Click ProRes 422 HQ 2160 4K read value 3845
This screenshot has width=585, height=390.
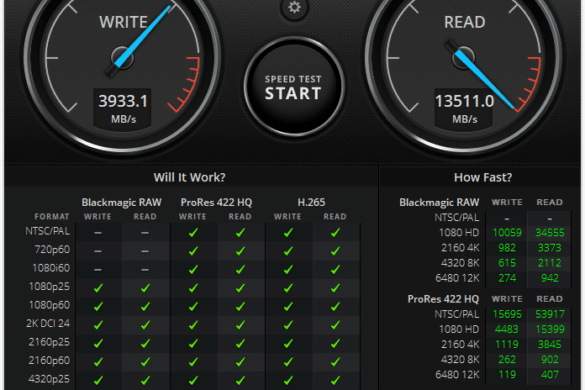[550, 344]
